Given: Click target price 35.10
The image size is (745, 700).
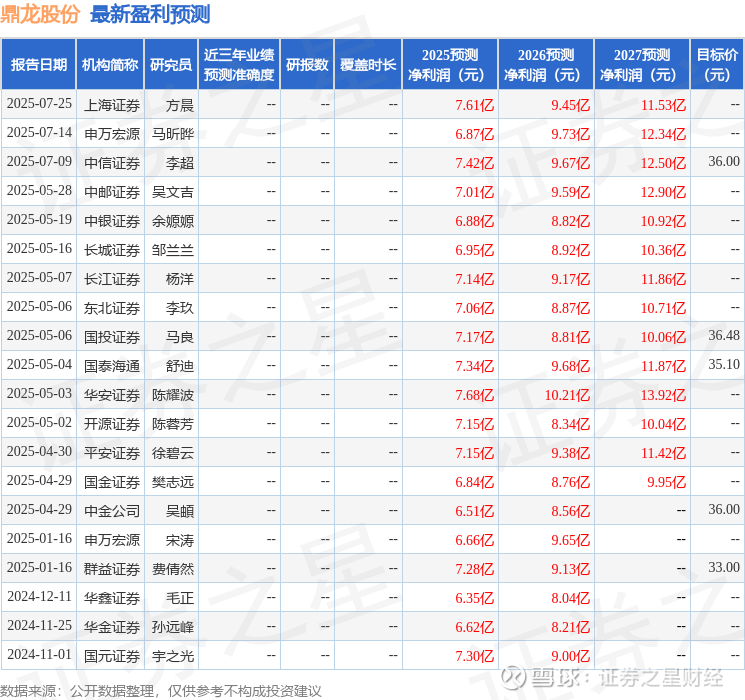Looking at the screenshot, I should tap(724, 364).
